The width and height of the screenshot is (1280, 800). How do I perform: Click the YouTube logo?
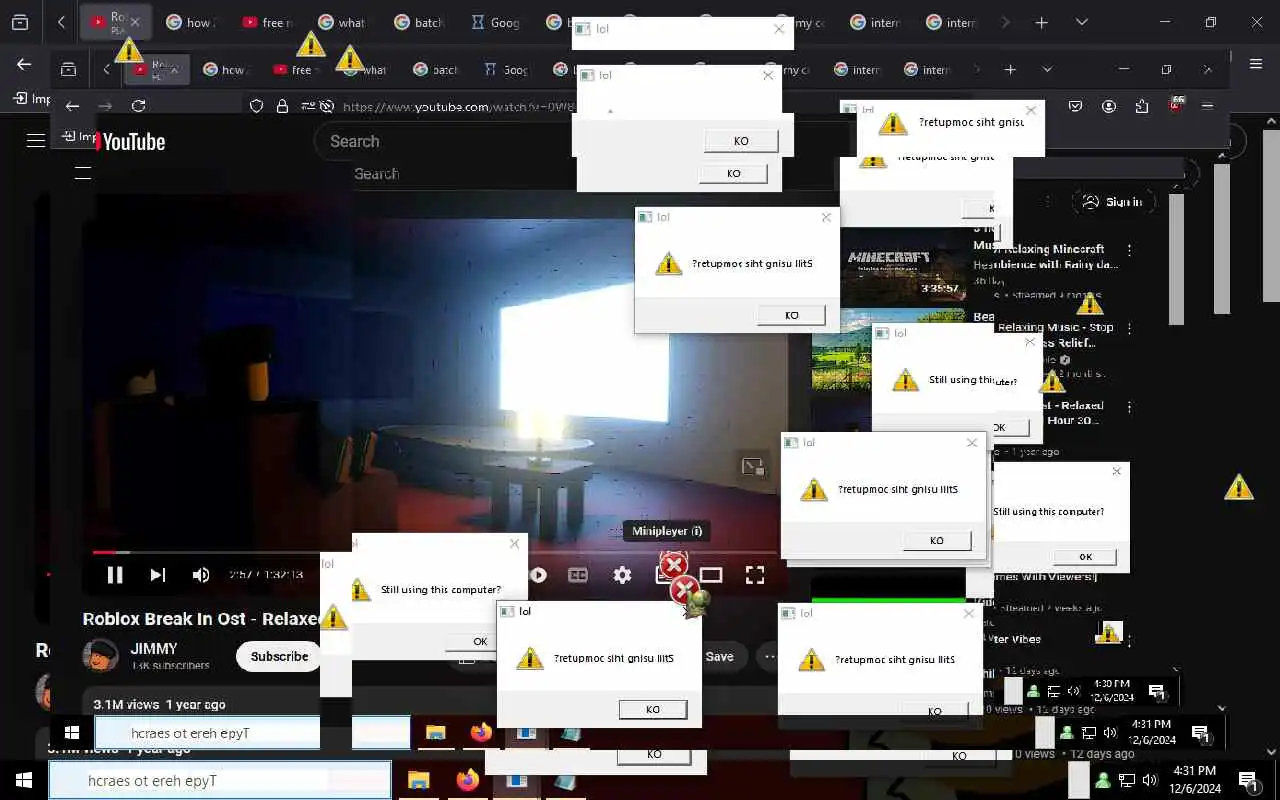tap(130, 141)
